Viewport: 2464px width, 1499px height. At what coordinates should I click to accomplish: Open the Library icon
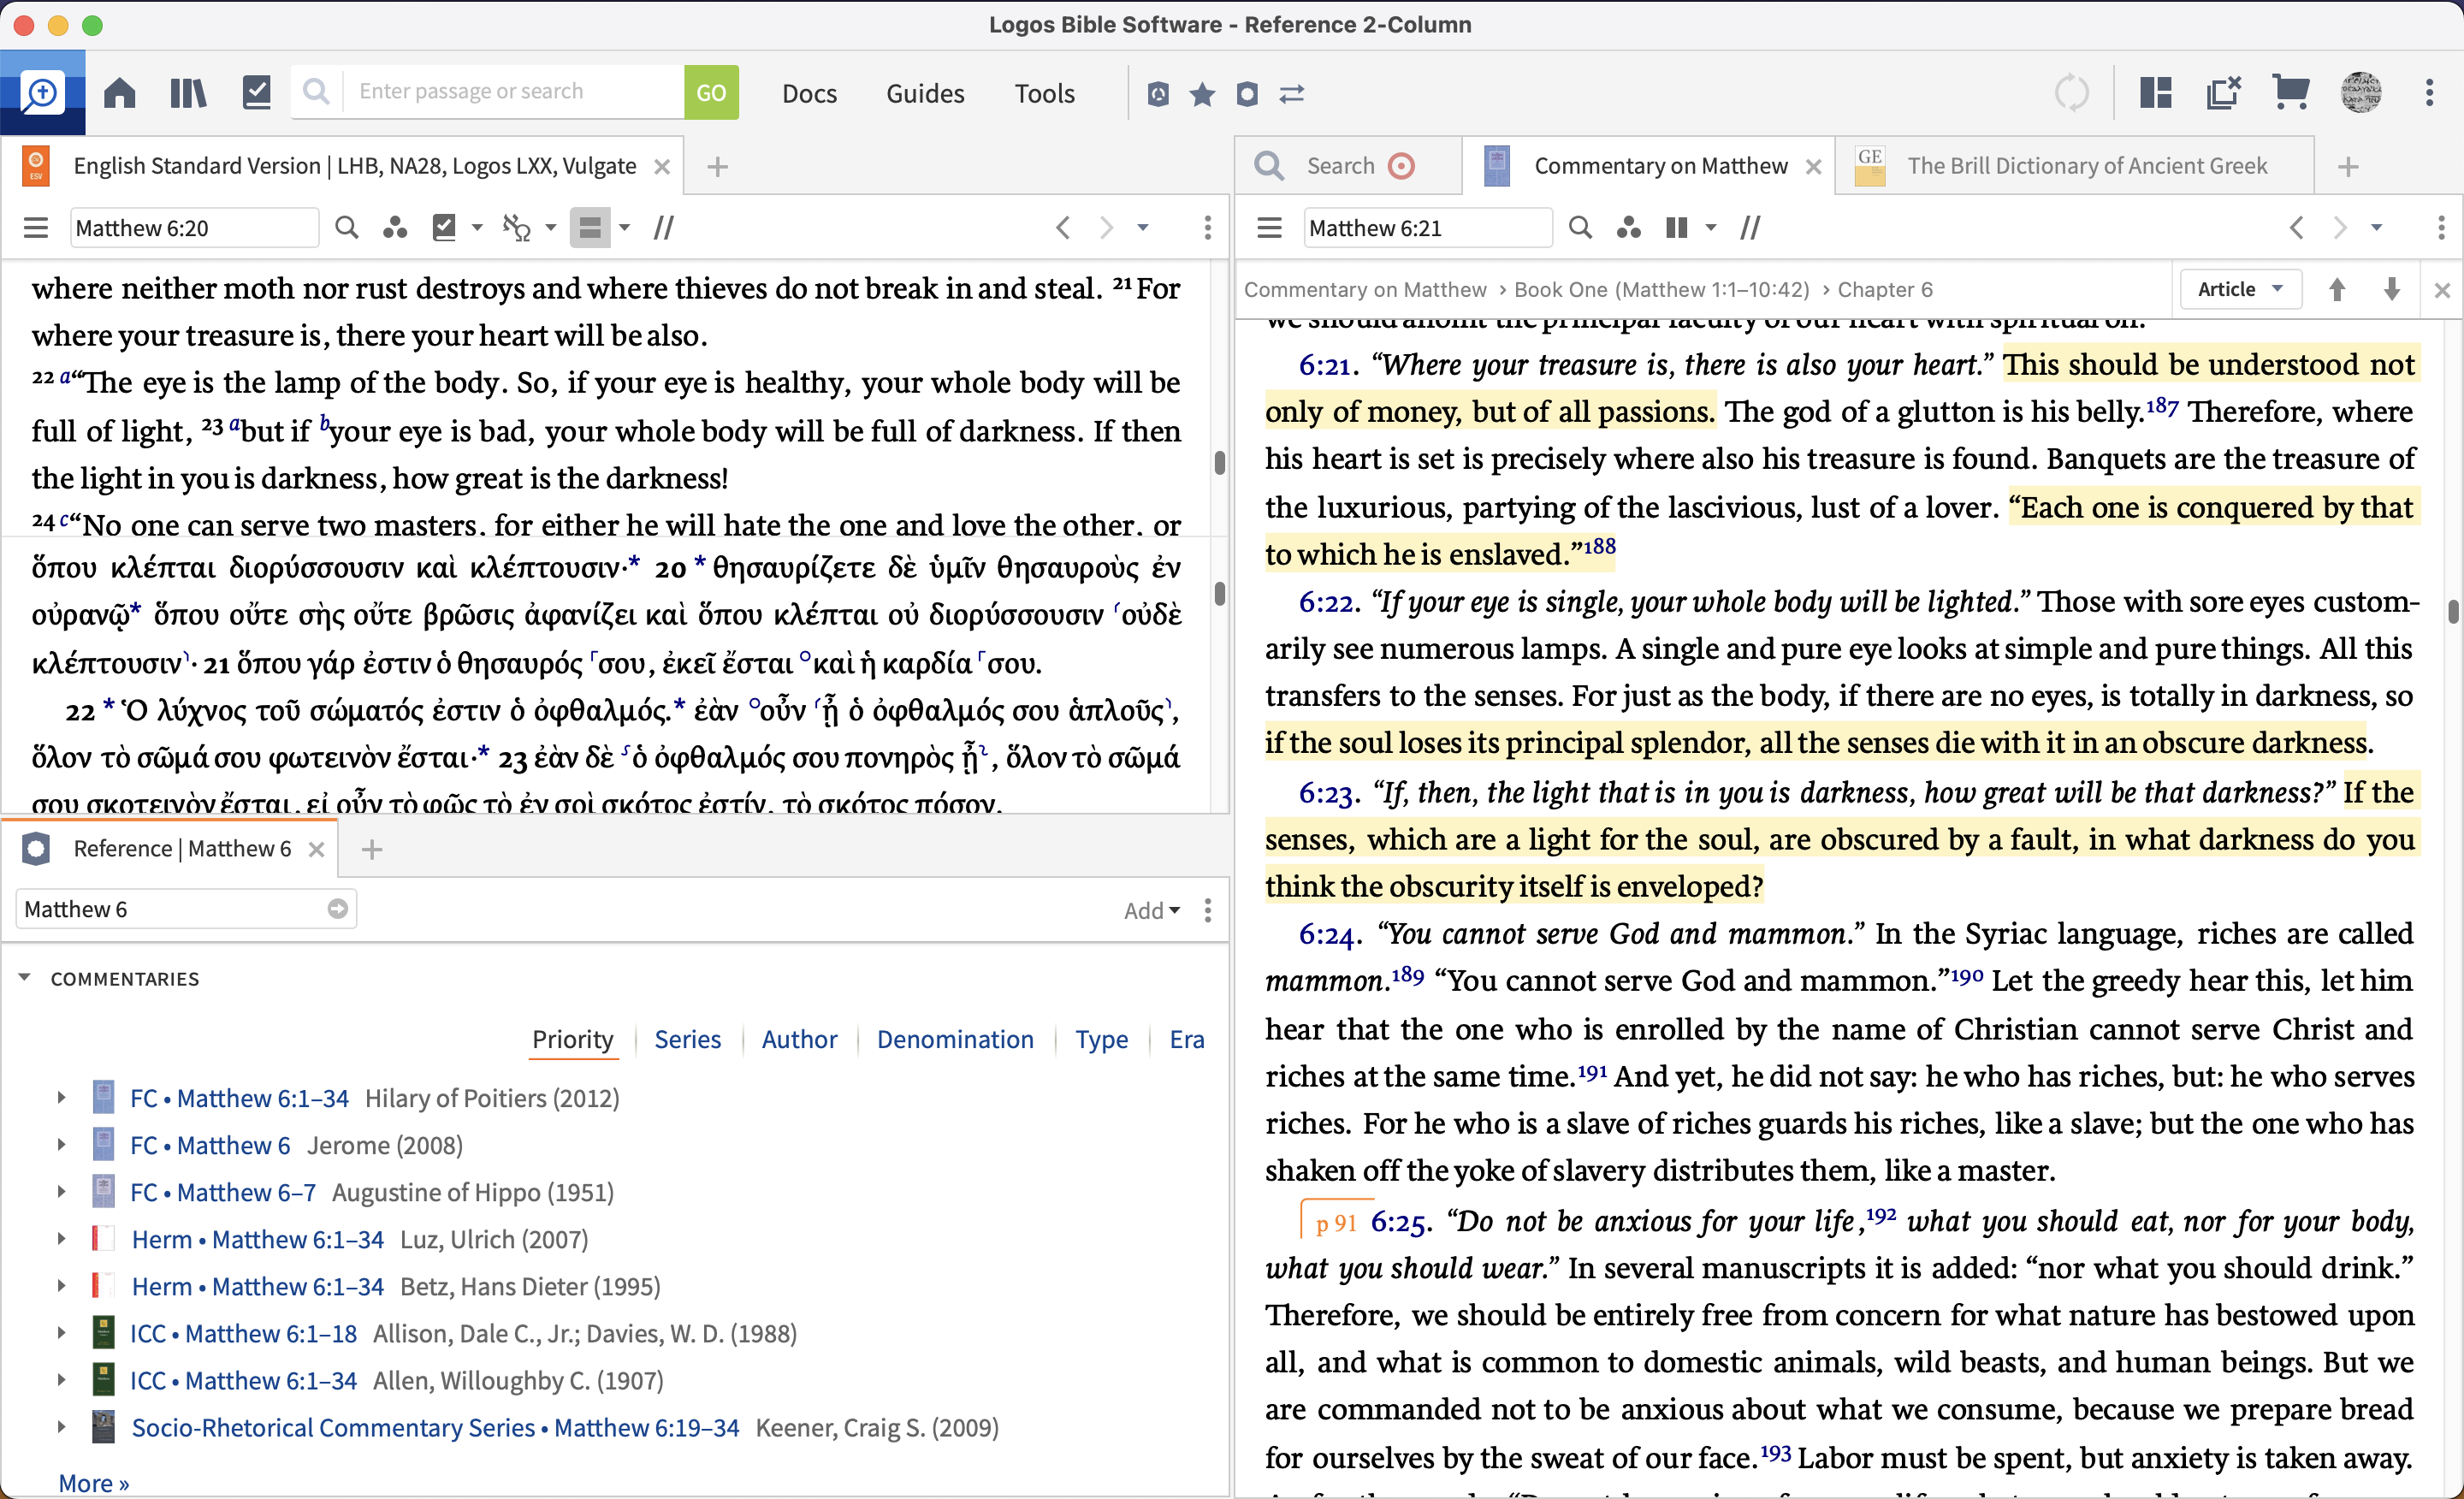[187, 93]
